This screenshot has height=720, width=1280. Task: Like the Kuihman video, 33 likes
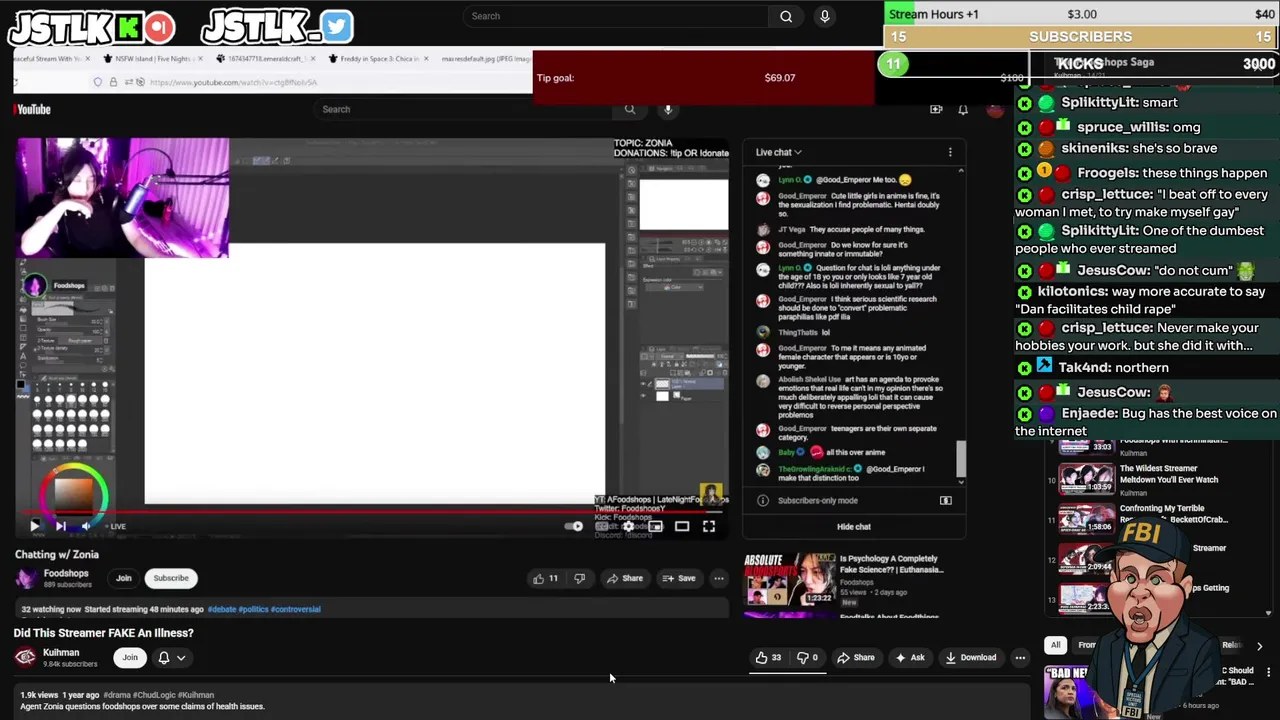coord(768,657)
